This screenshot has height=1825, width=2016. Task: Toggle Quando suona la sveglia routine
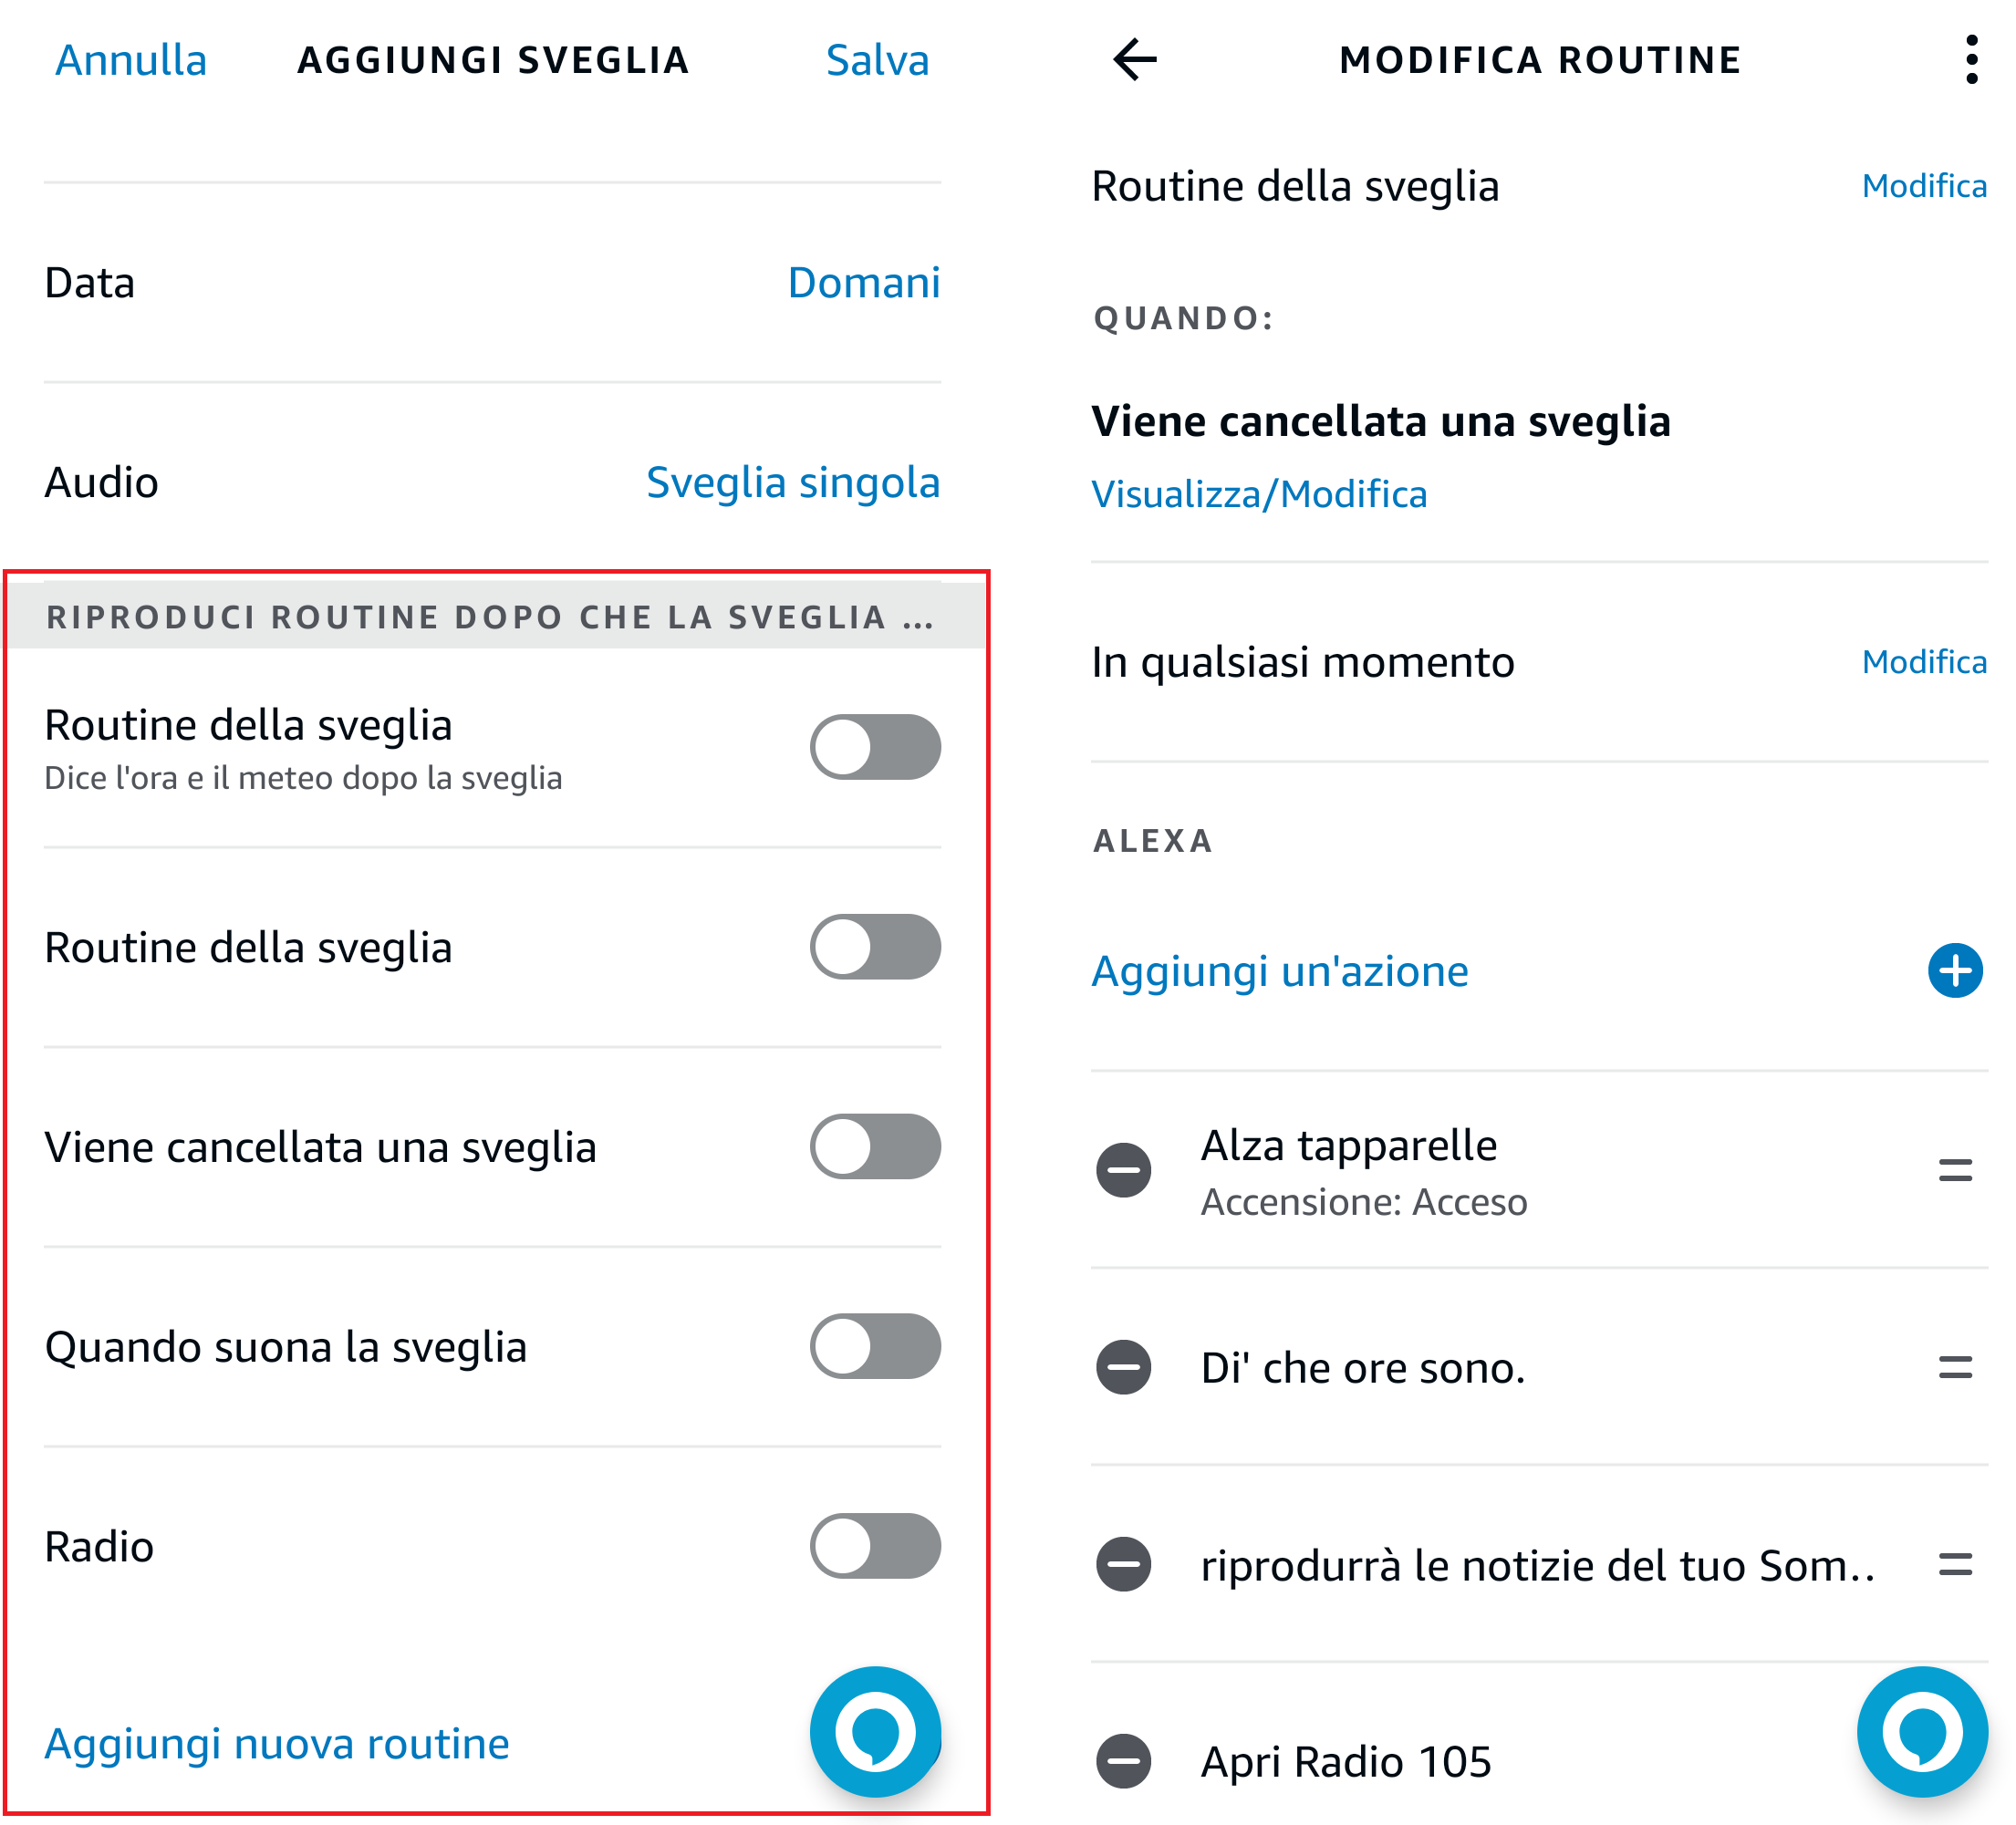click(x=875, y=1346)
